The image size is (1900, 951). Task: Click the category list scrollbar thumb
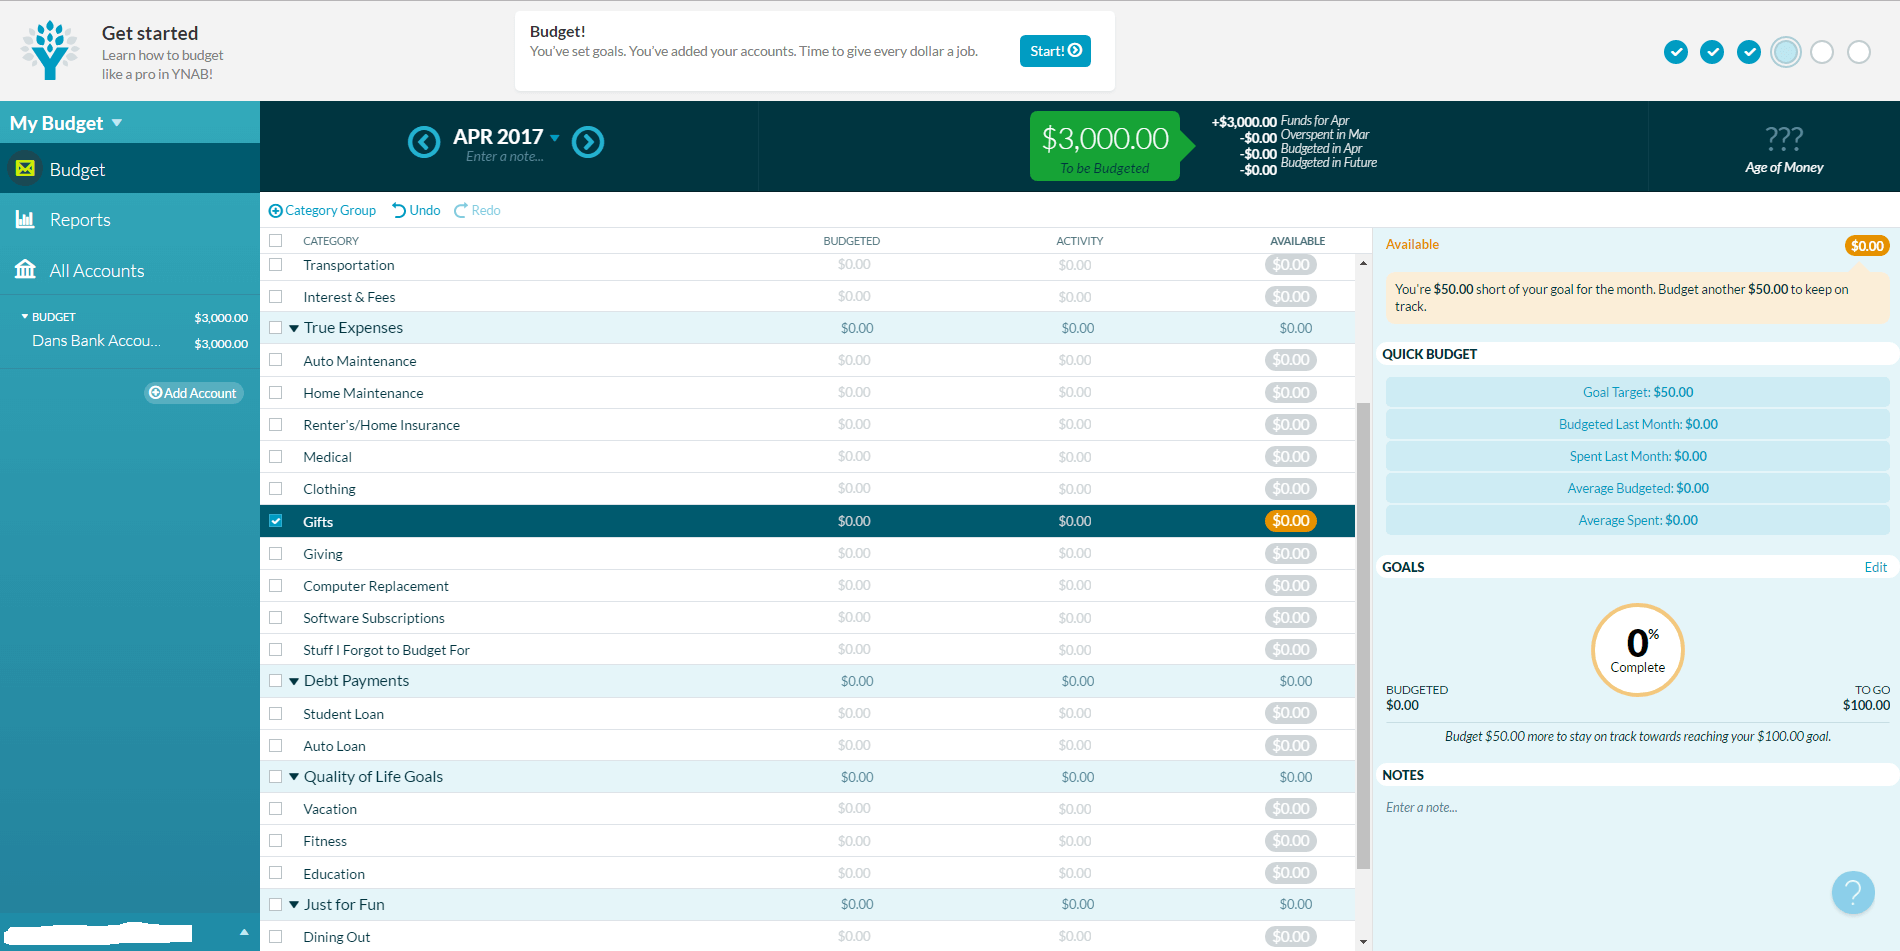point(1363,630)
